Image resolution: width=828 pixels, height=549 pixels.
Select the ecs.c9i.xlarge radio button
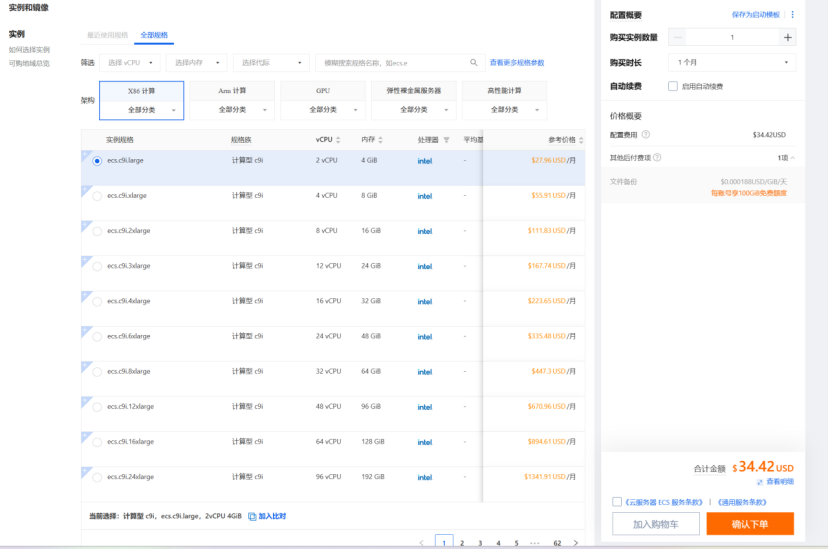[97, 196]
